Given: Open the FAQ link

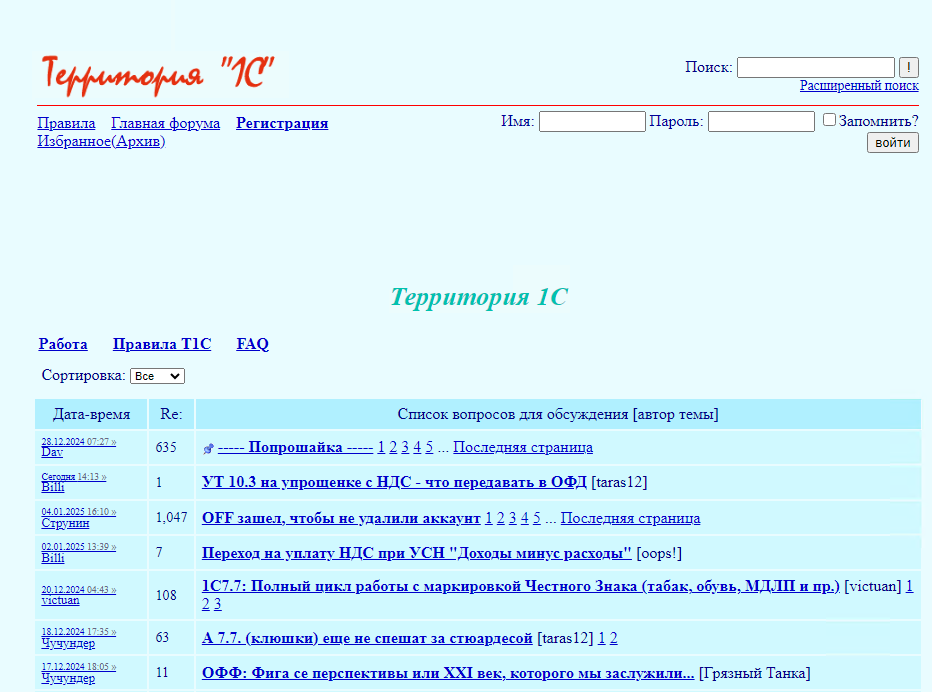Looking at the screenshot, I should click(253, 344).
